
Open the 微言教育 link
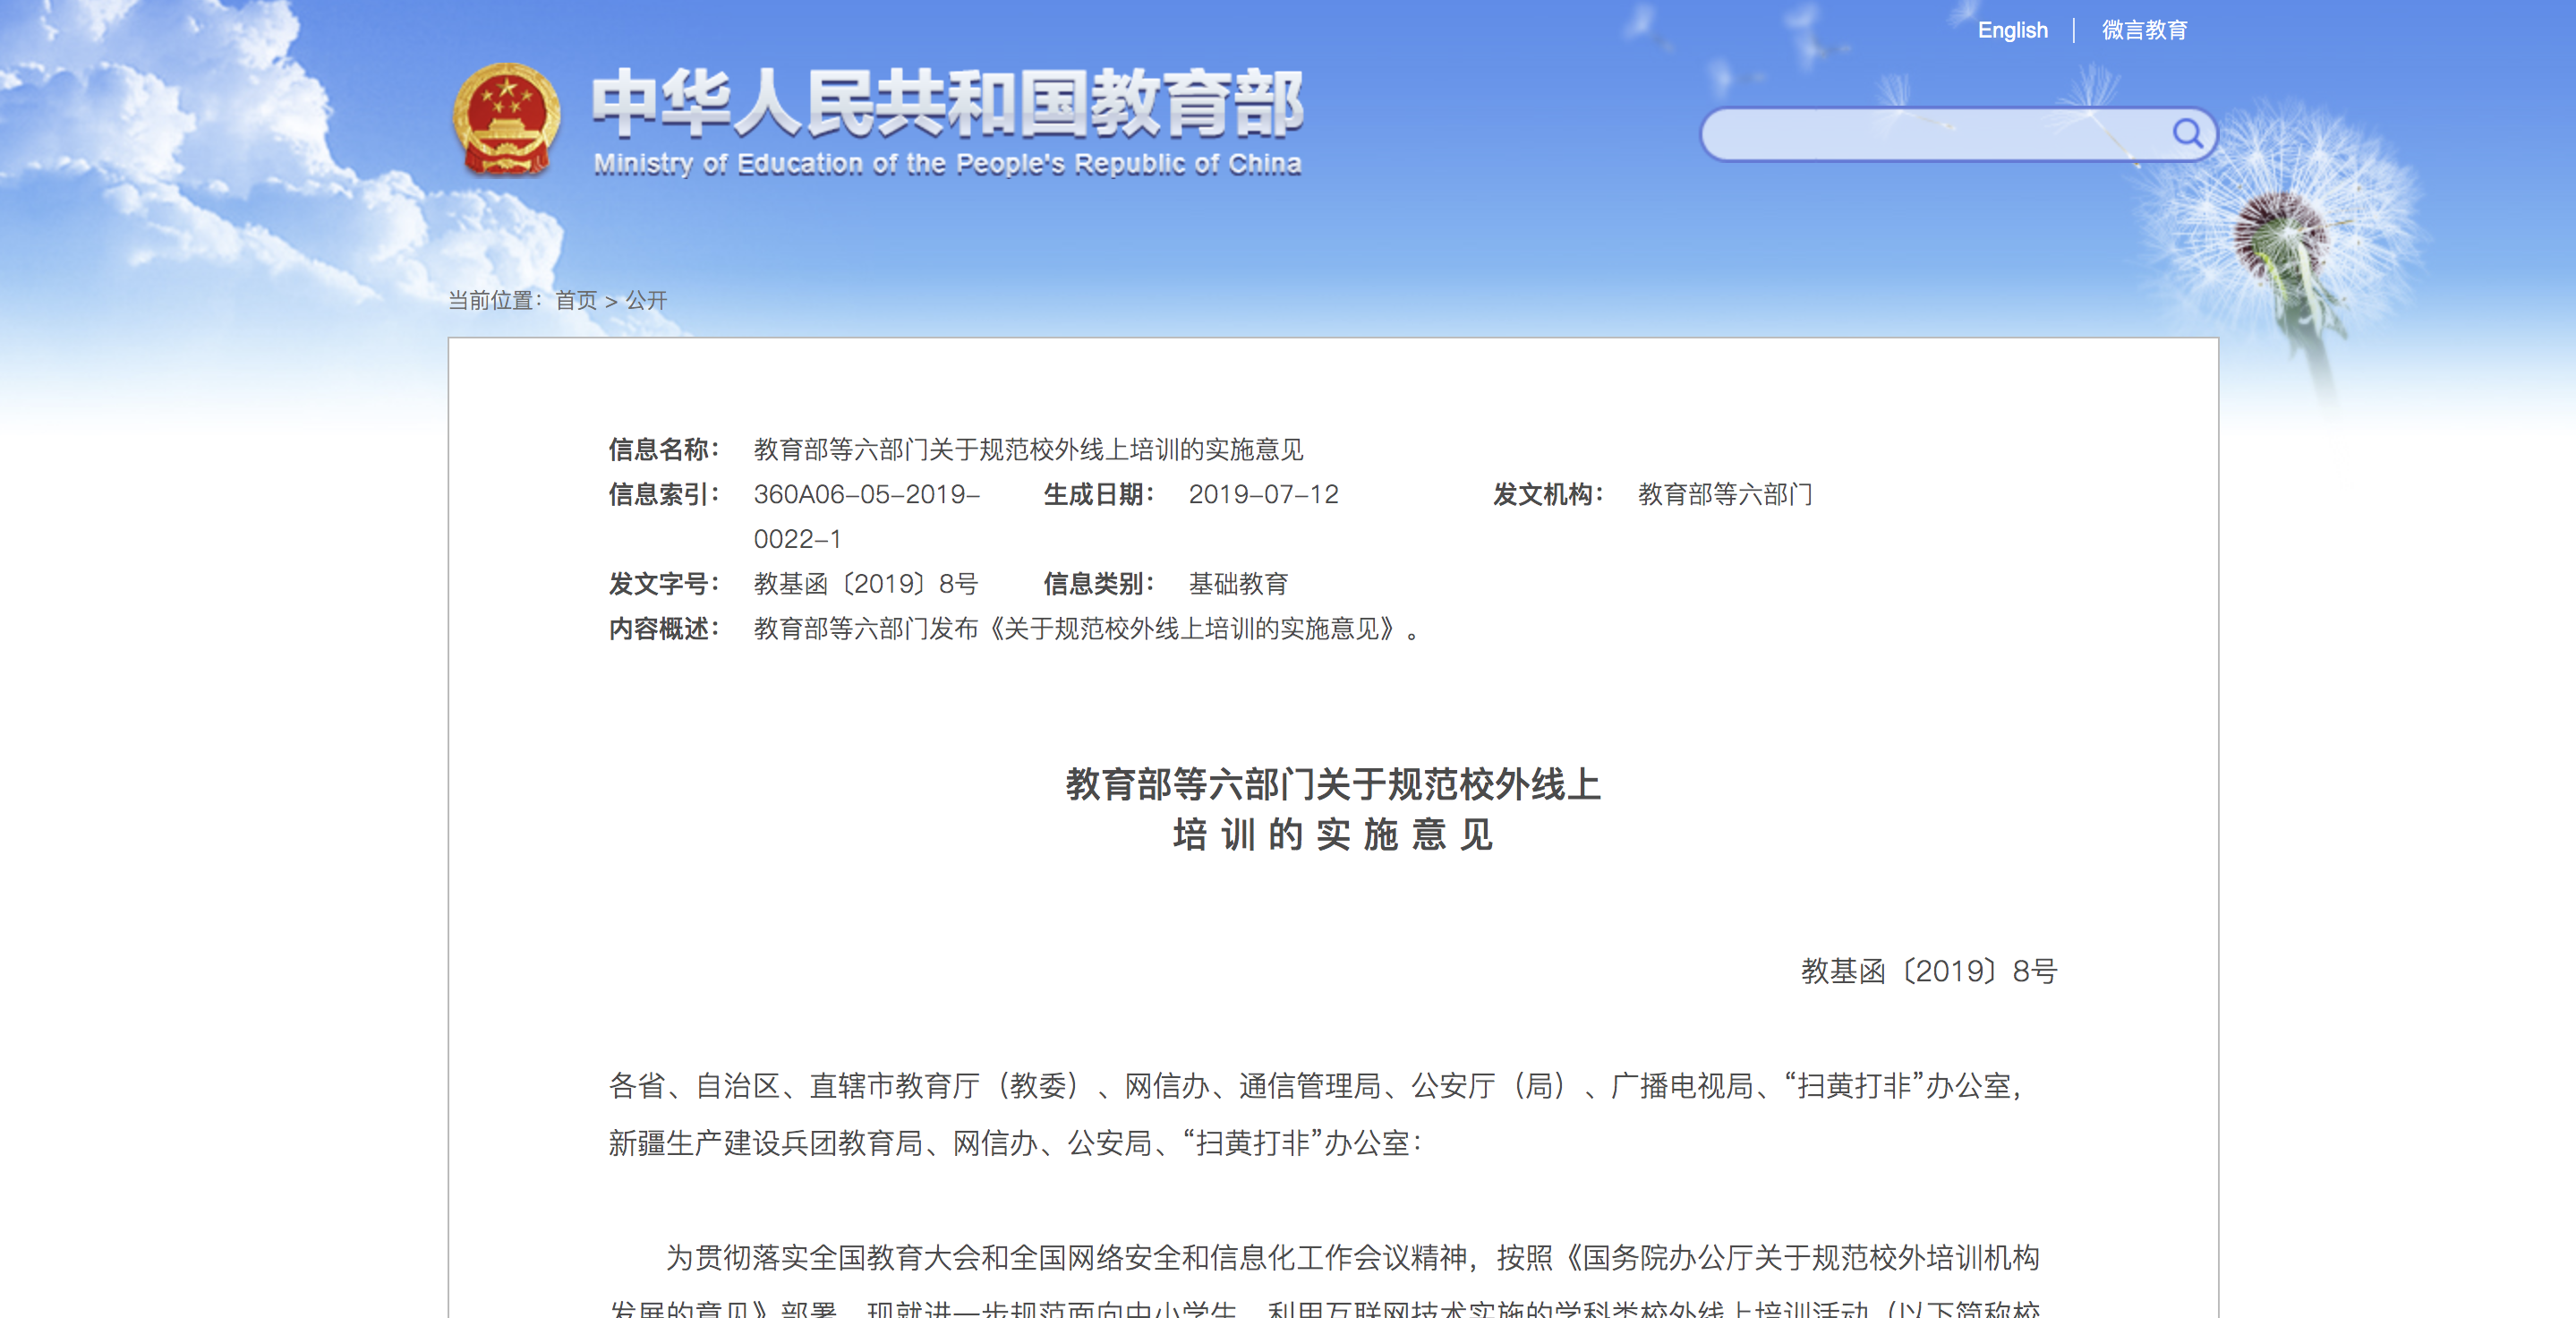point(2143,30)
